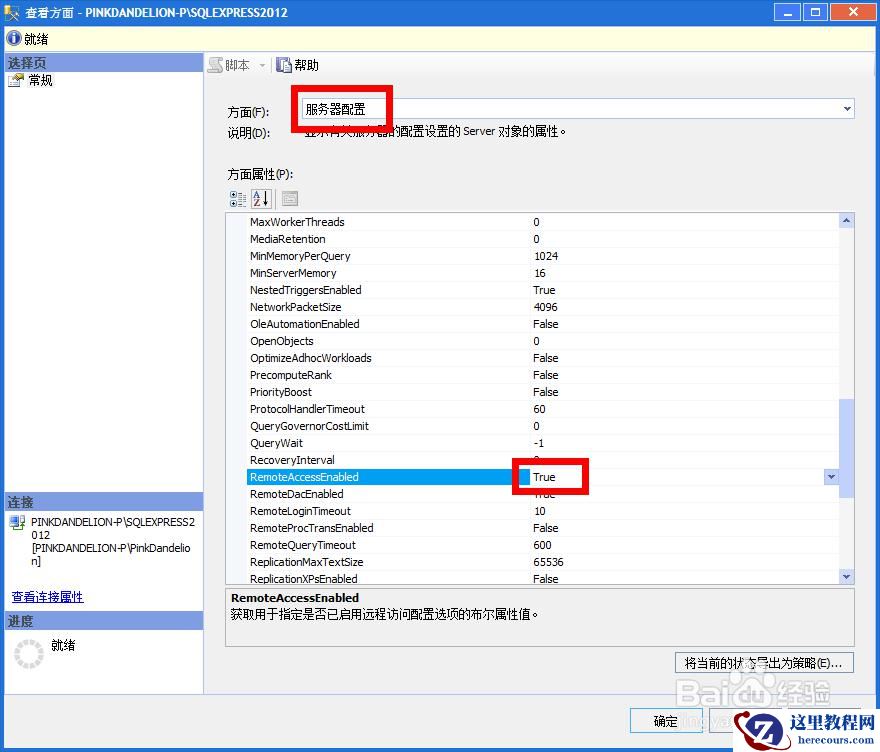The image size is (880, 752).
Task: Select the OpenObjects property
Action: 281,341
